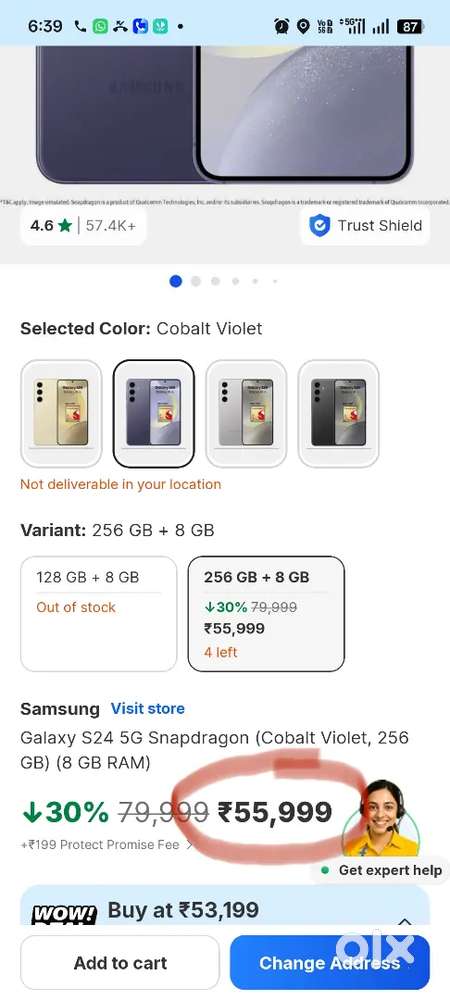Click the customer support agent avatar
450x1000 pixels.
(x=382, y=818)
